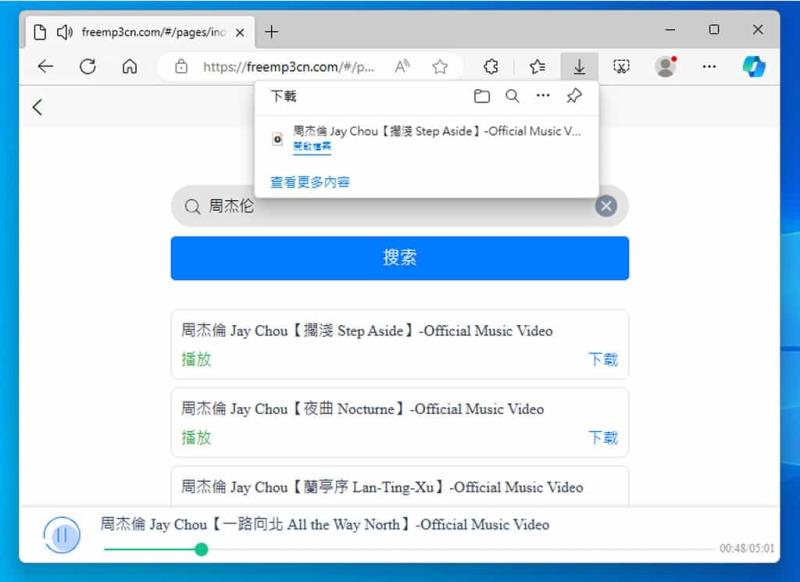Click the downloaded file's media icon
The width and height of the screenshot is (800, 582).
pos(277,139)
